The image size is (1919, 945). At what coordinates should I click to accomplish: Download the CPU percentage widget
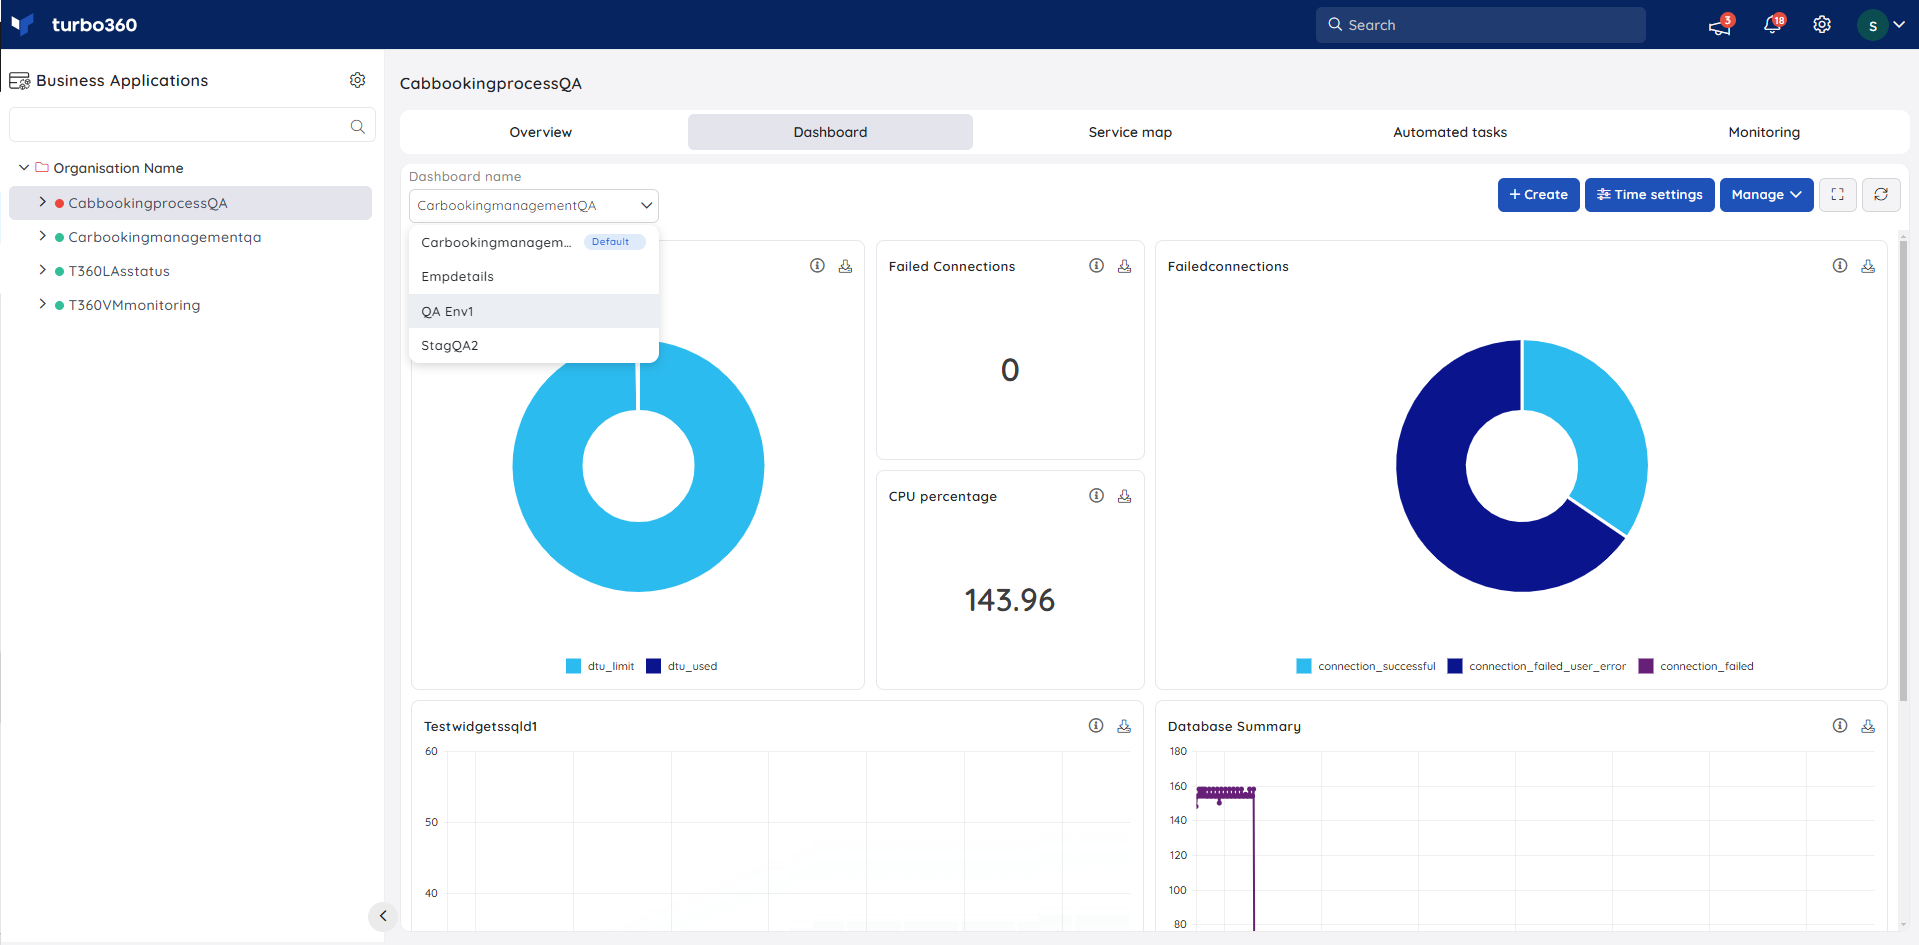(x=1124, y=496)
